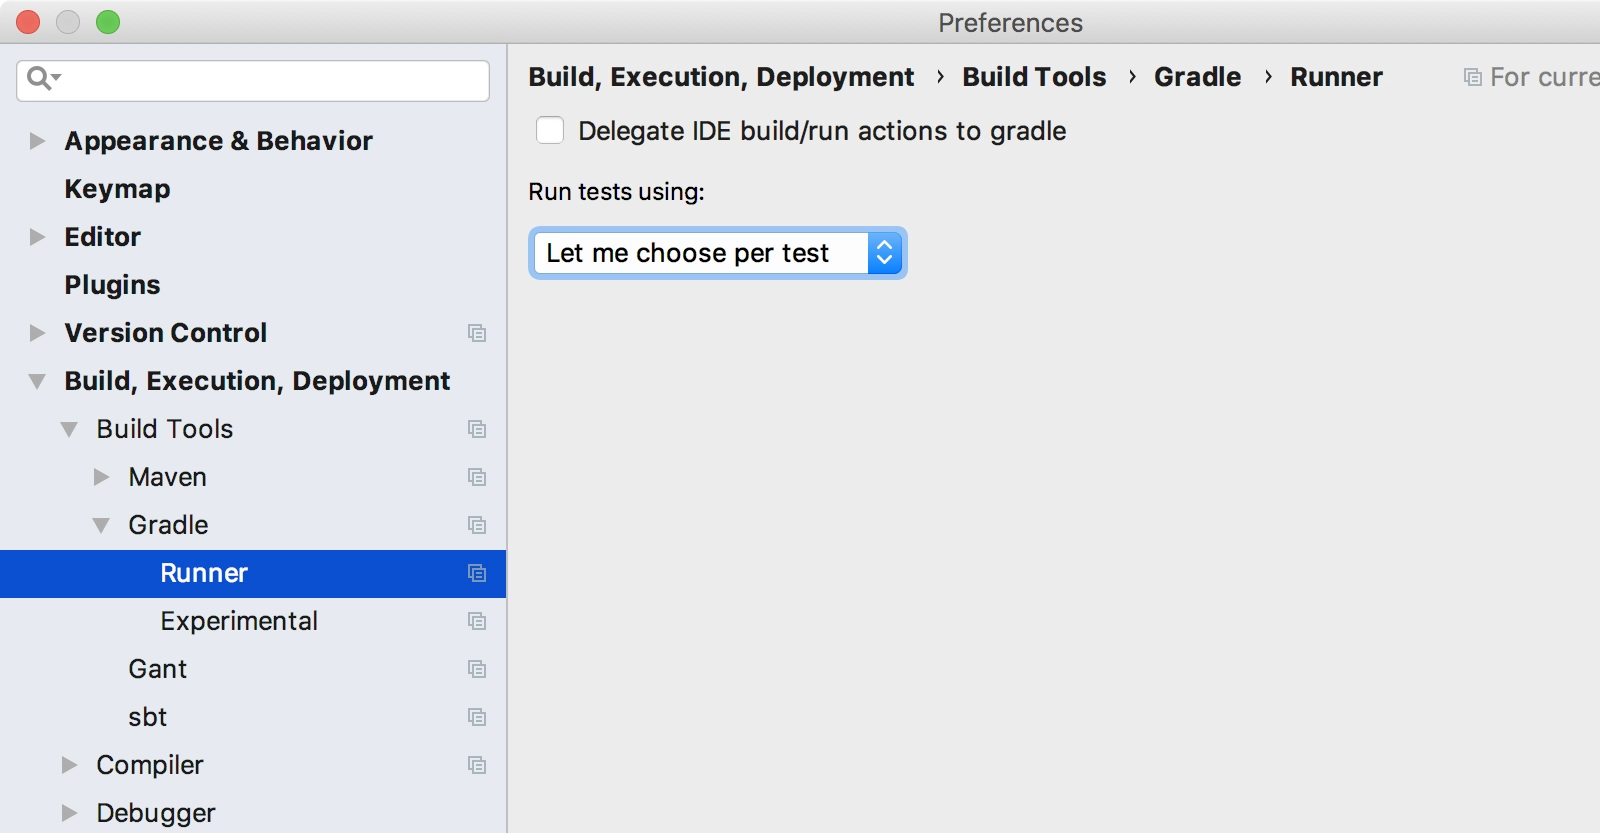
Task: Expand the Debugger node
Action: 69,813
